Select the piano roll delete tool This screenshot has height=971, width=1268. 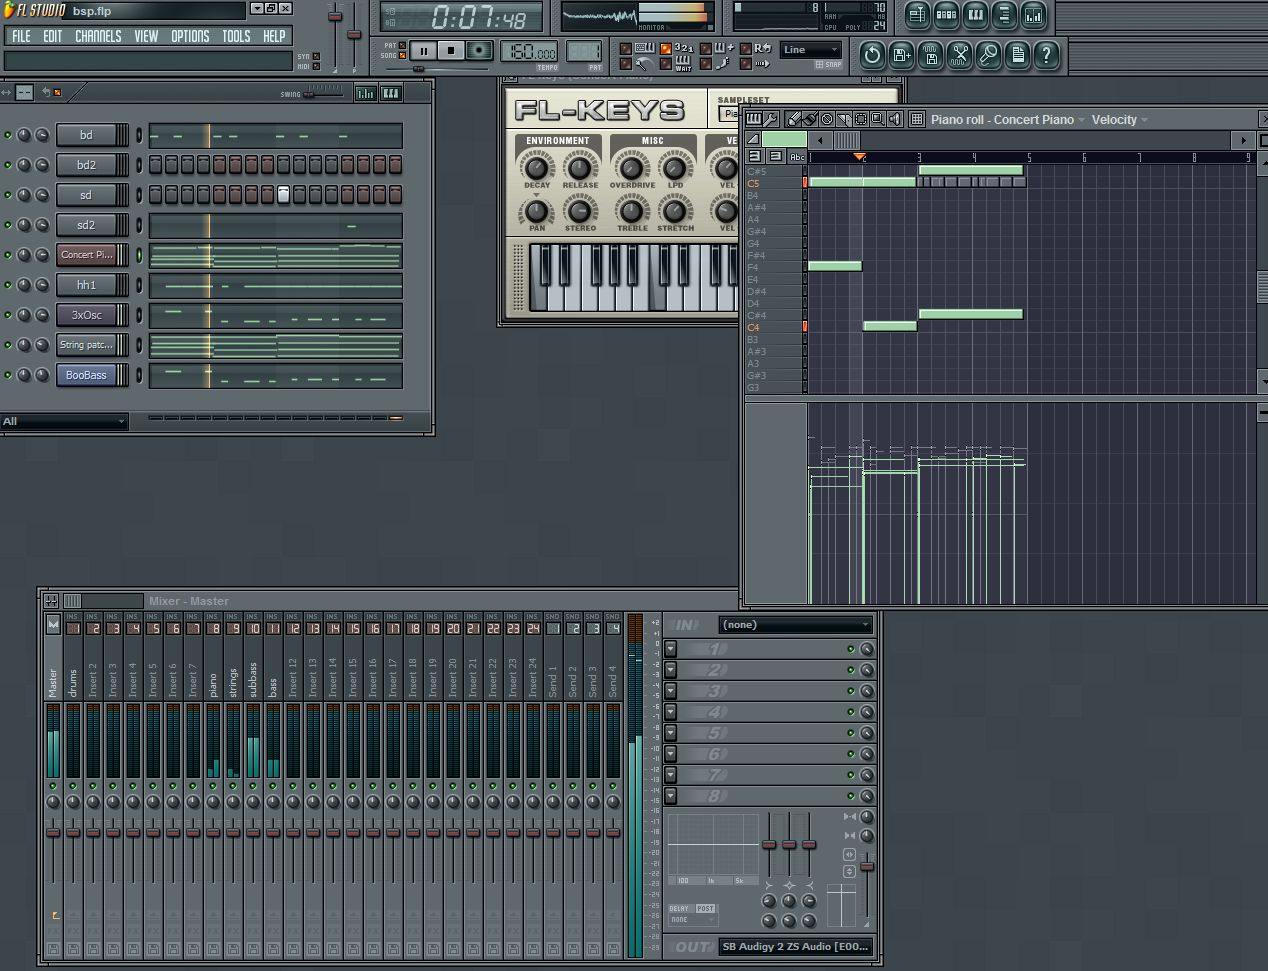click(827, 119)
